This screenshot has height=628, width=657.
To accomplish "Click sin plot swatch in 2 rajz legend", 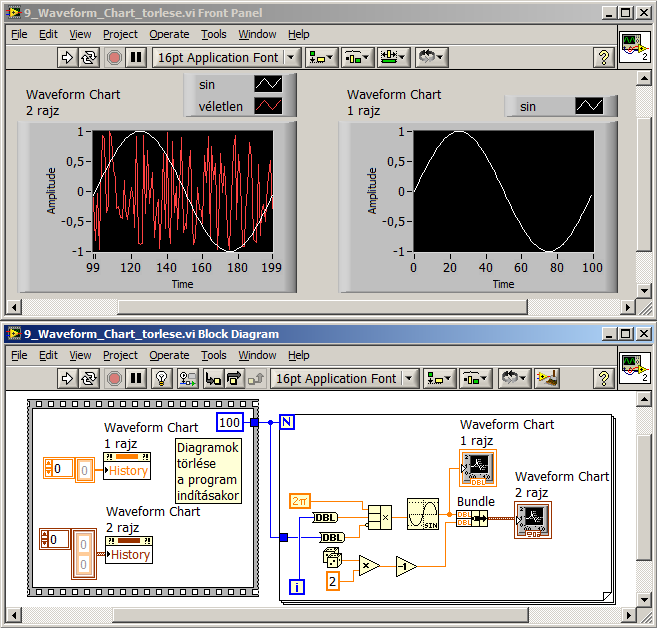I will pos(268,84).
